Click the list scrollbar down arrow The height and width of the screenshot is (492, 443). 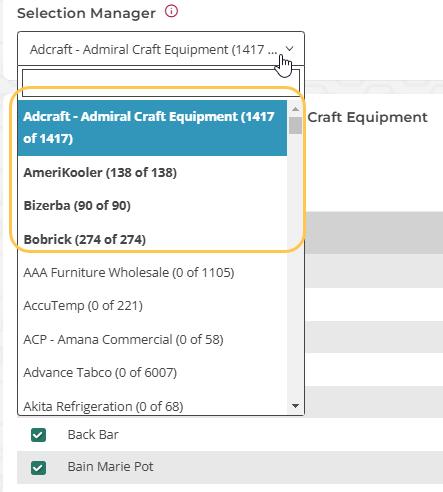click(295, 406)
